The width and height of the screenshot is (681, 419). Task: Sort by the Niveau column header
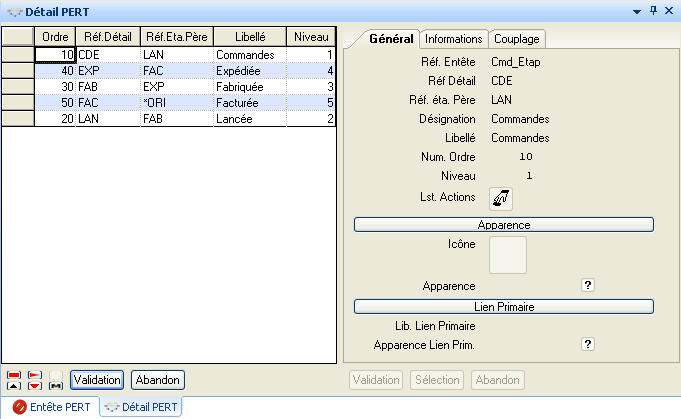pos(310,36)
